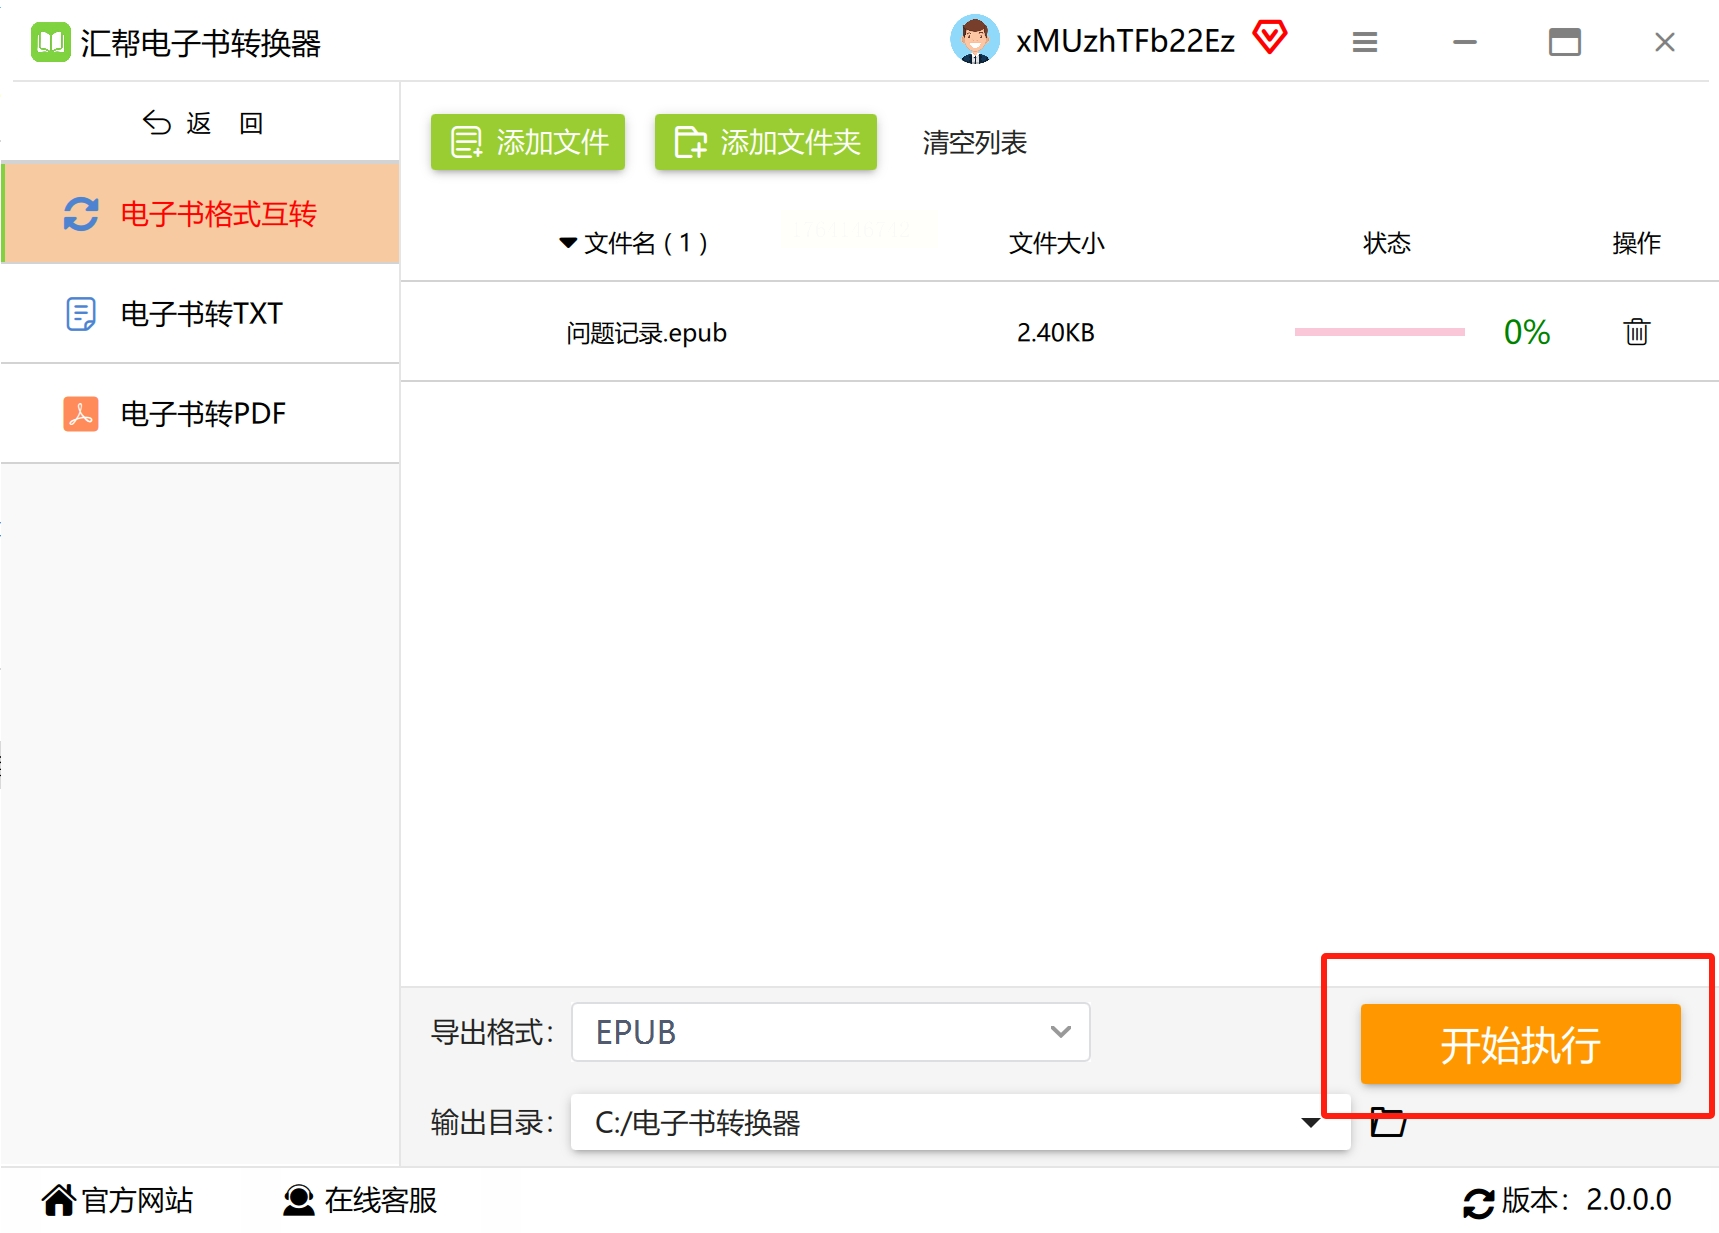The width and height of the screenshot is (1719, 1233).
Task: Click the green book app logo
Action: point(50,42)
